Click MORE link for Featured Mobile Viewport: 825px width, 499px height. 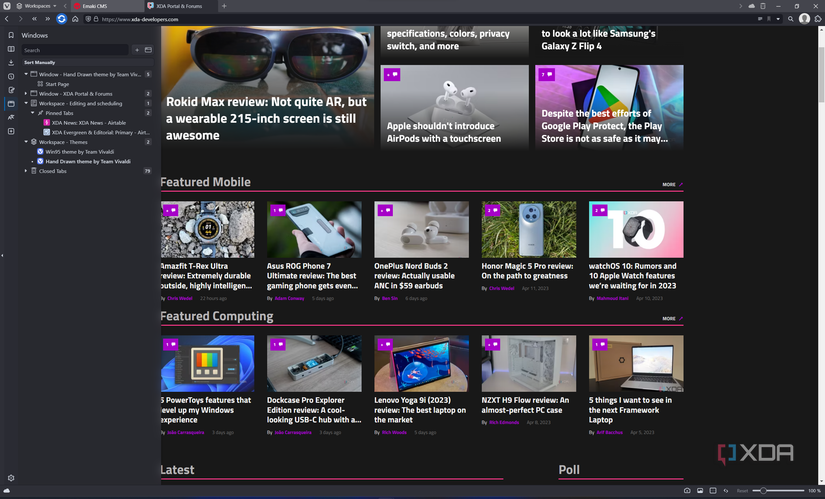[x=672, y=184]
